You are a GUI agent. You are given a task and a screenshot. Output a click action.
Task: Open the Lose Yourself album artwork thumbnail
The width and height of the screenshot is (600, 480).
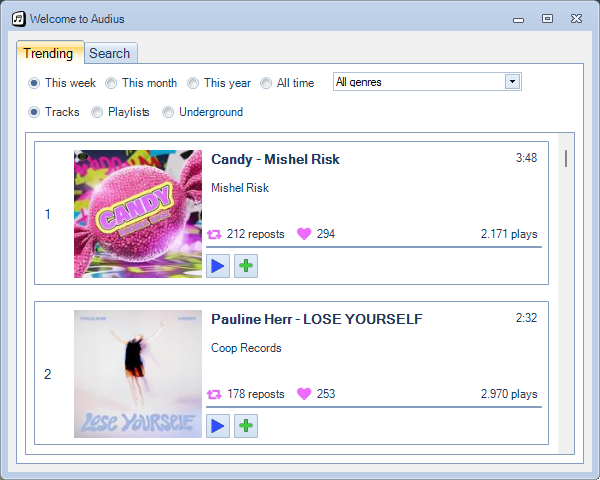[x=138, y=374]
